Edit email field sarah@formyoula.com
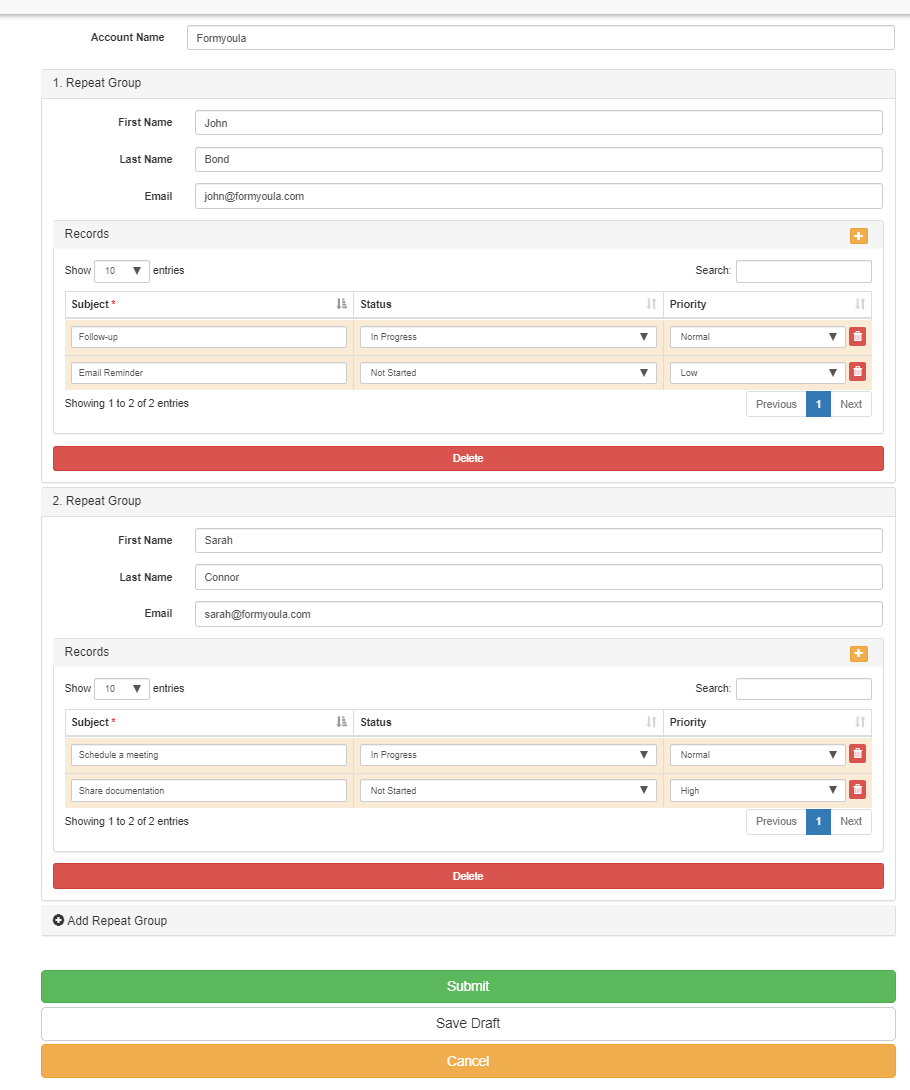This screenshot has height=1090, width=910. (539, 614)
